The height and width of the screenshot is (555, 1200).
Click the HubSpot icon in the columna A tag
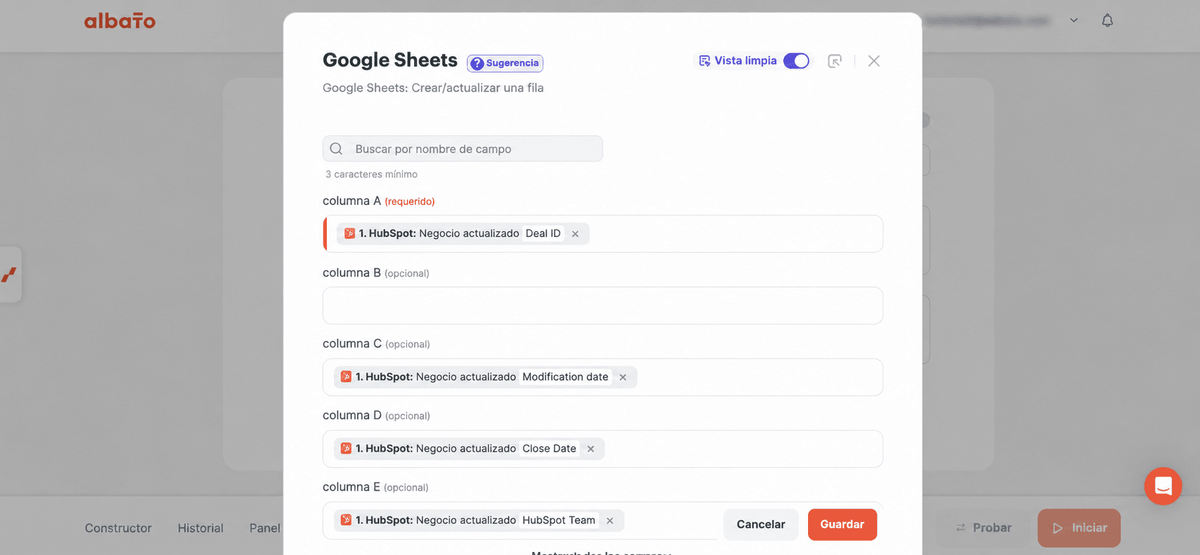350,234
